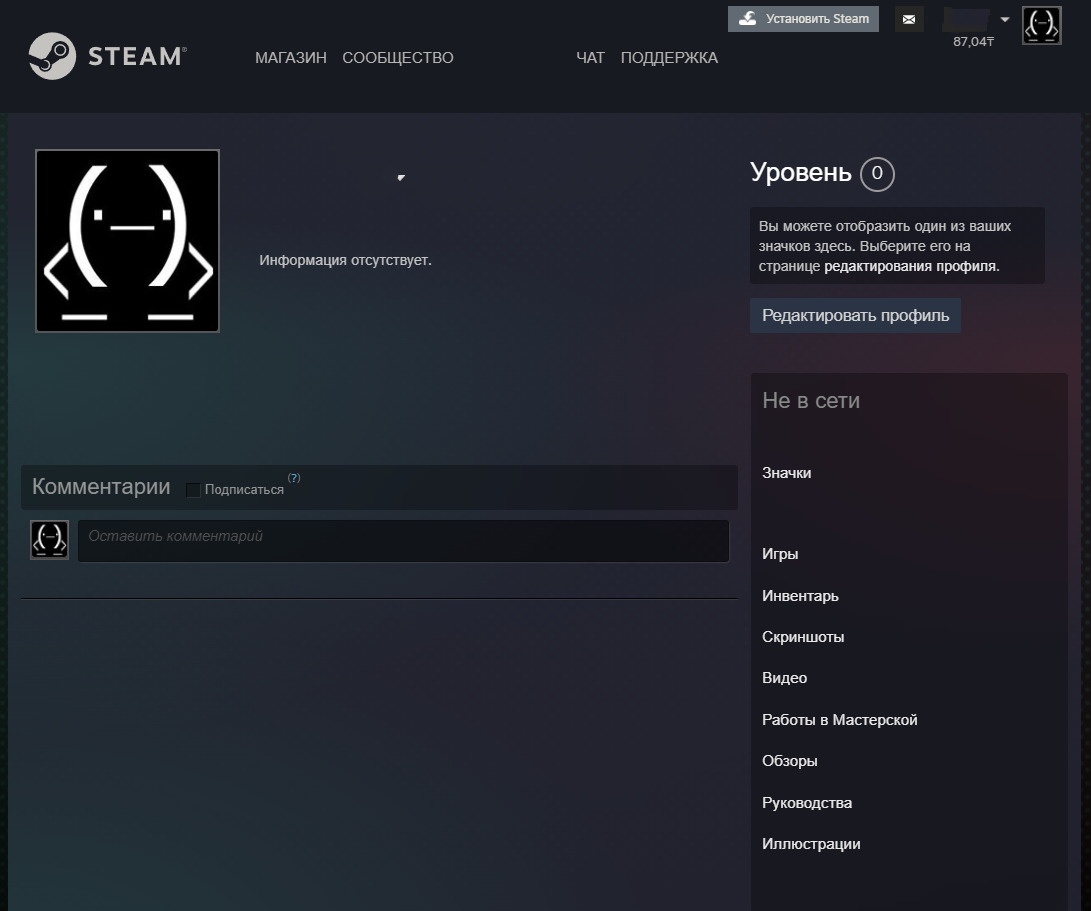
Task: Click the Steam logo
Action: coord(108,56)
